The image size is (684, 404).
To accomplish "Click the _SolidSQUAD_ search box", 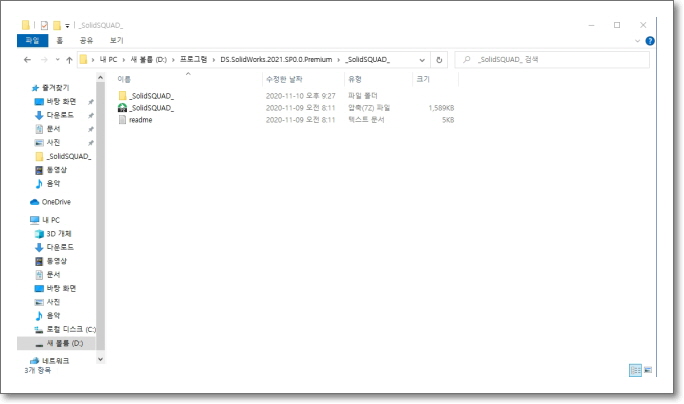I will [552, 60].
